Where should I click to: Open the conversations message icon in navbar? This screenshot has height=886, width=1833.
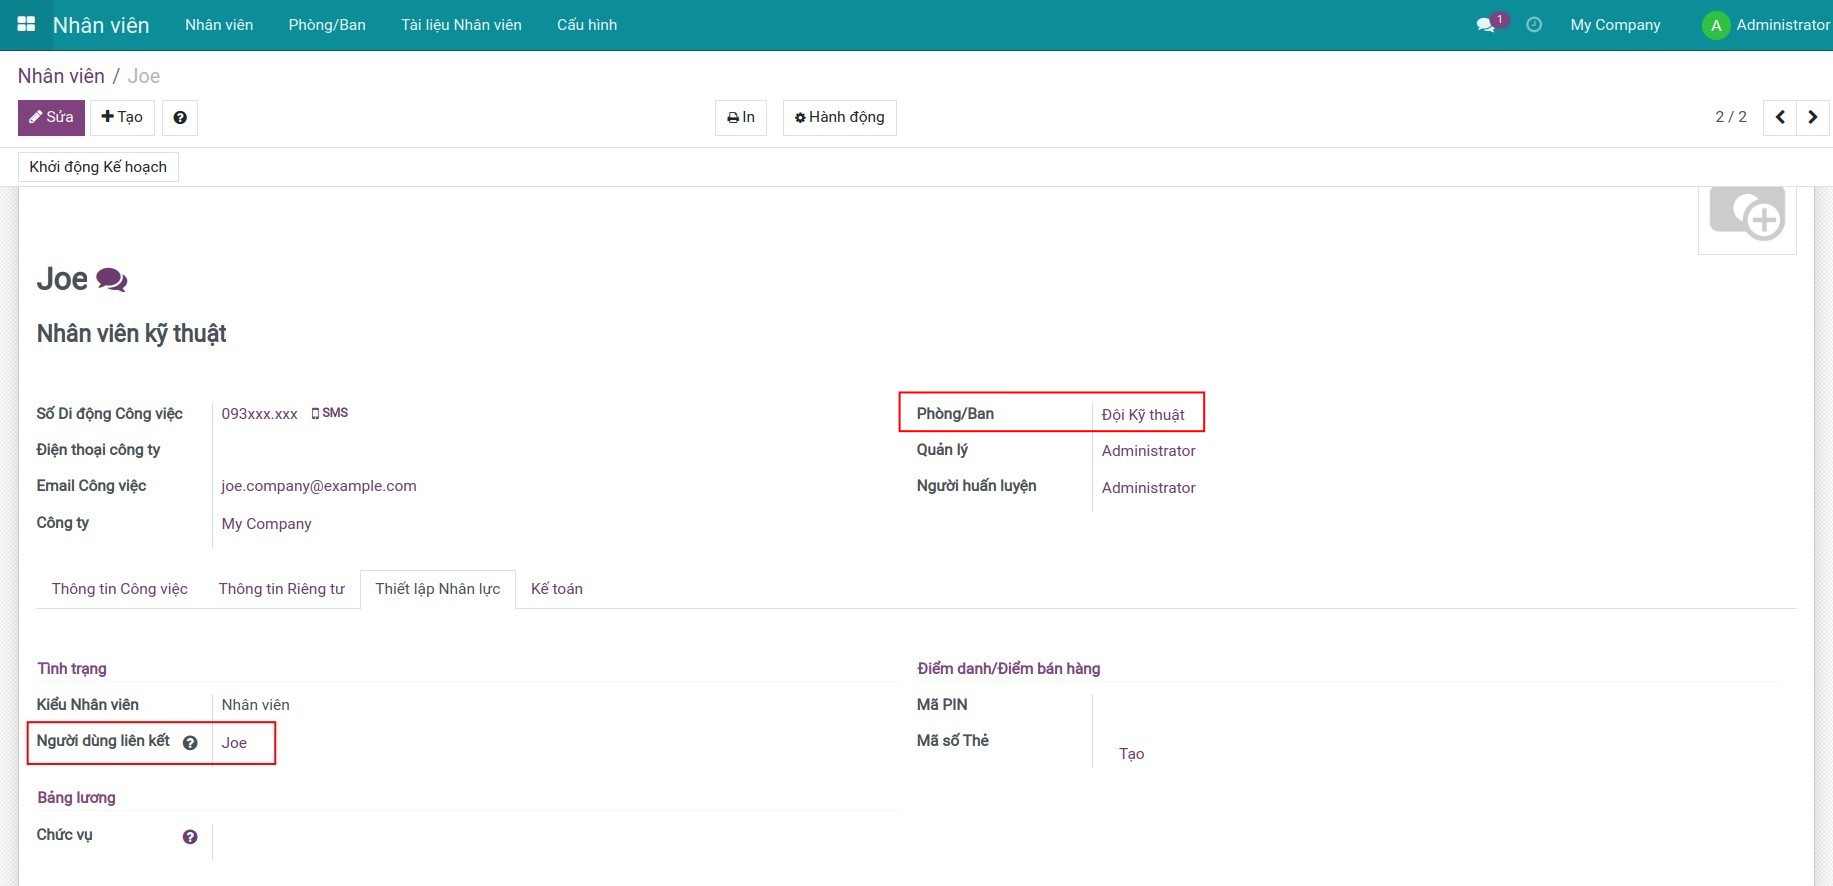tap(1486, 25)
